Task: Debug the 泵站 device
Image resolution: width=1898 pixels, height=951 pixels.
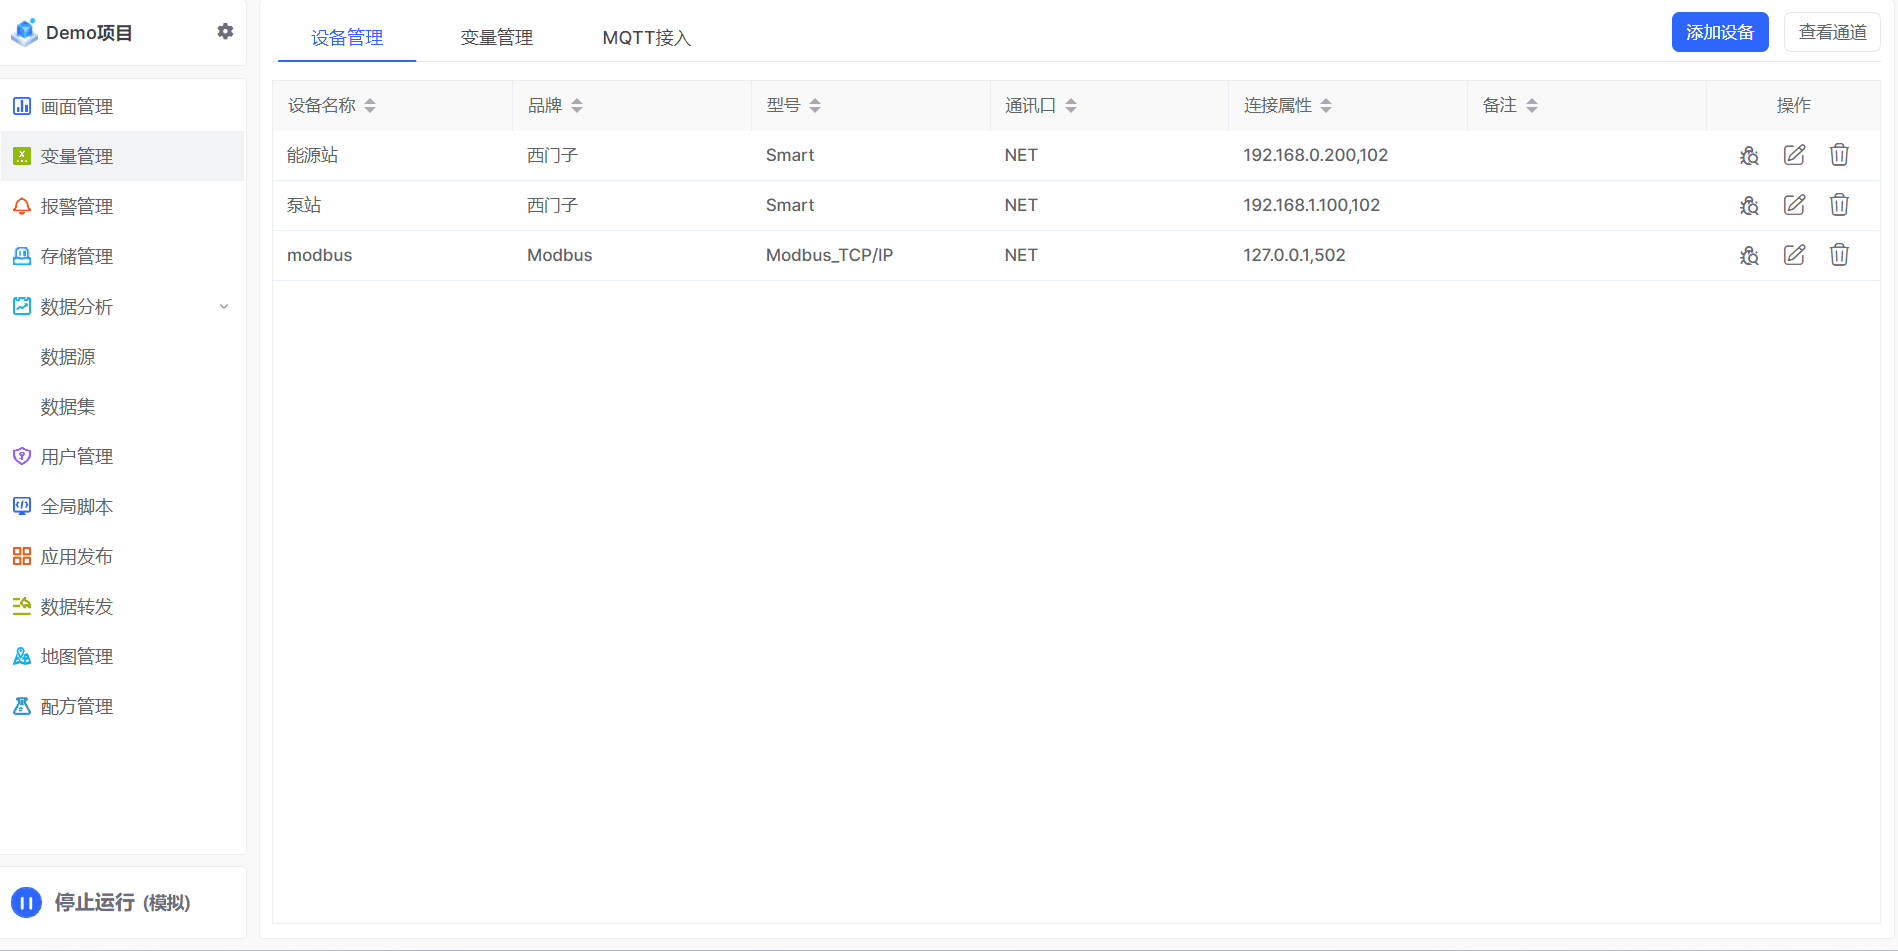Action: pos(1749,205)
